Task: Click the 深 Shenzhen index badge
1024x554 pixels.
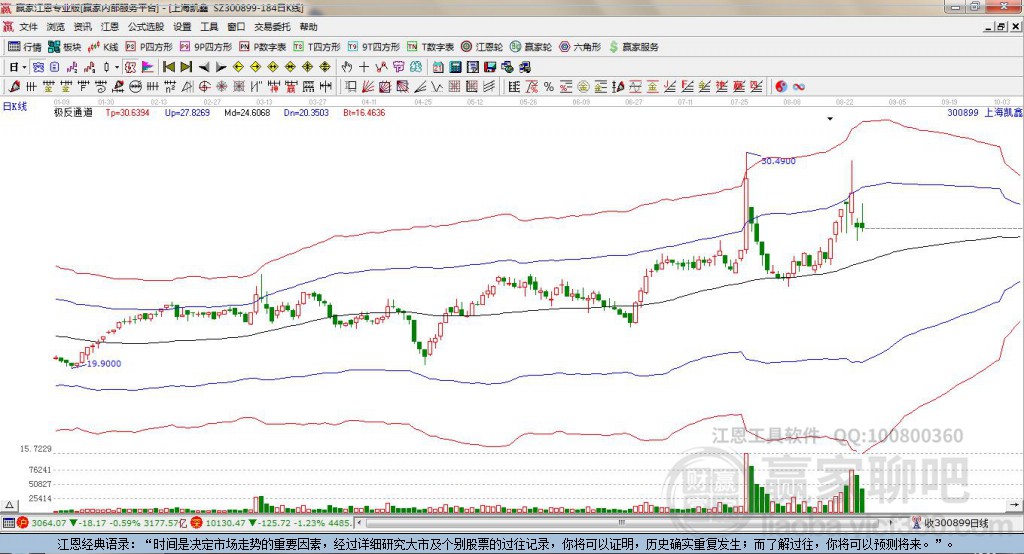Action: coord(197,523)
